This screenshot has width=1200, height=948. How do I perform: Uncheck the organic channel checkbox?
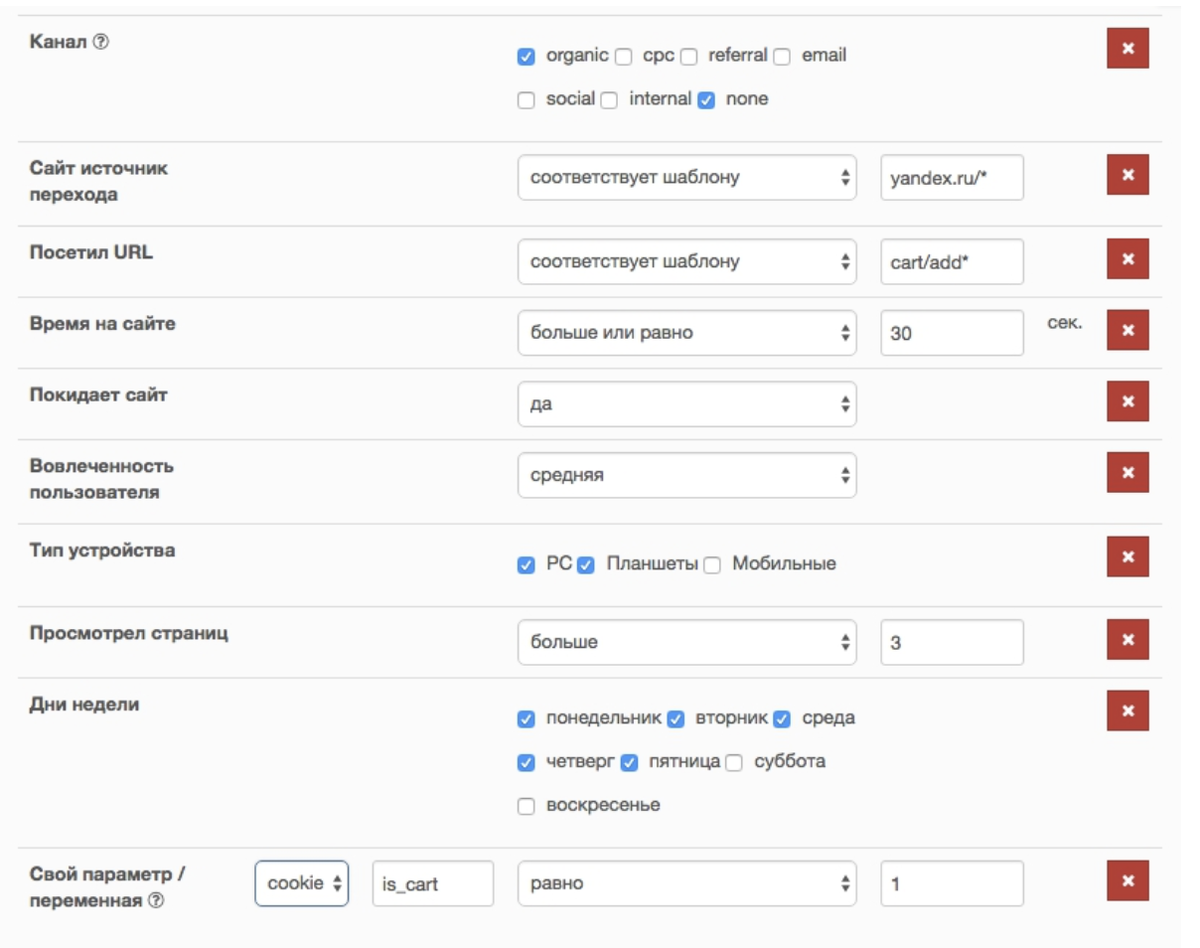pyautogui.click(x=526, y=57)
